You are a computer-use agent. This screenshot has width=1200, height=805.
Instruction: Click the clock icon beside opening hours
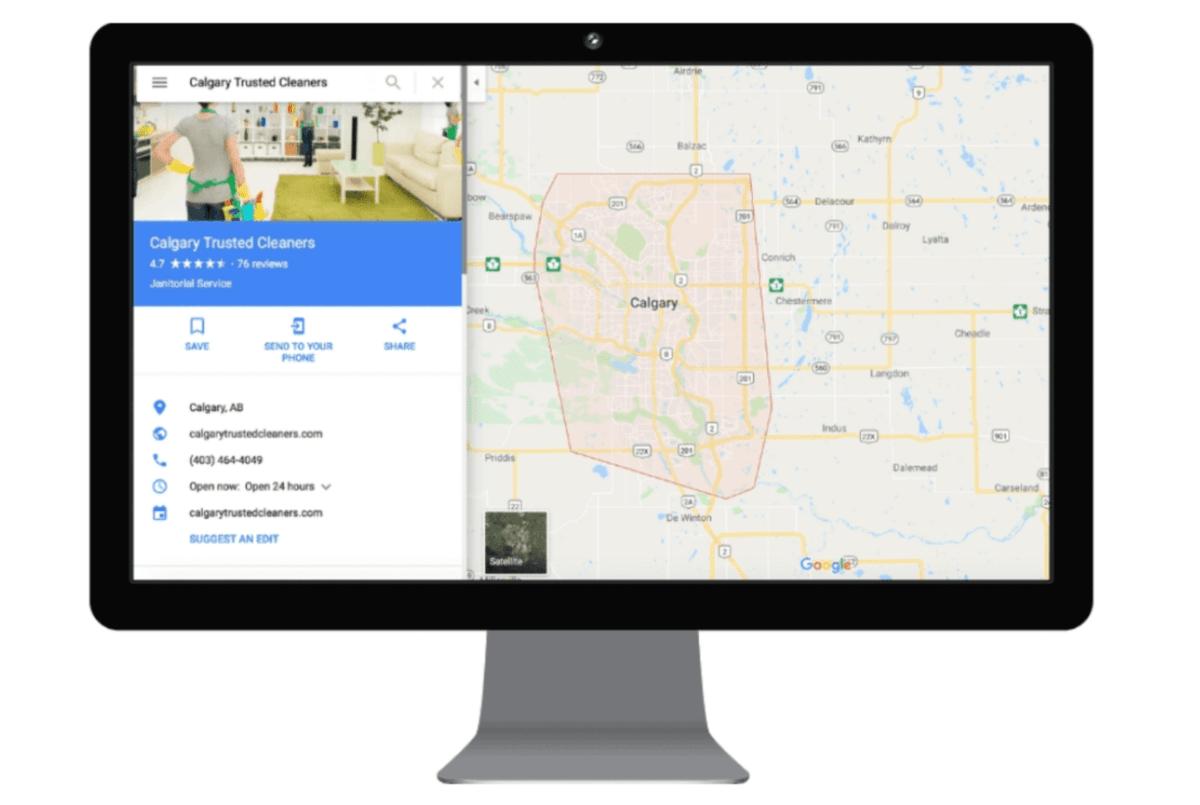(x=161, y=487)
